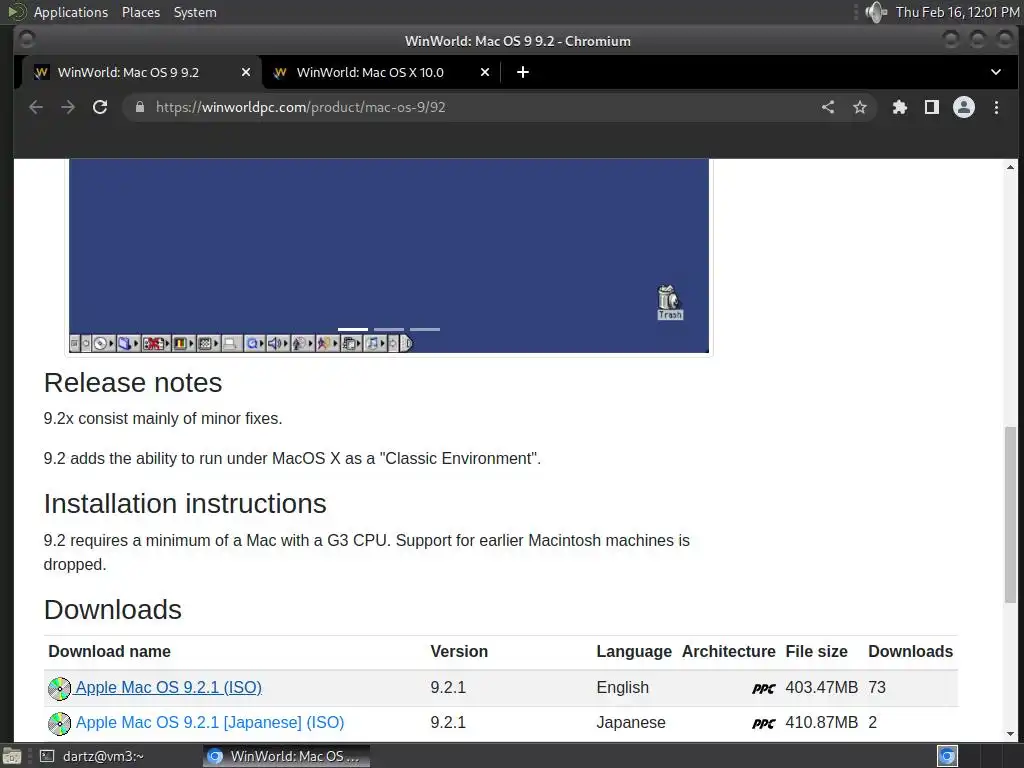This screenshot has width=1024, height=768.
Task: Click the Chromium window menu button
Action: [x=26, y=40]
